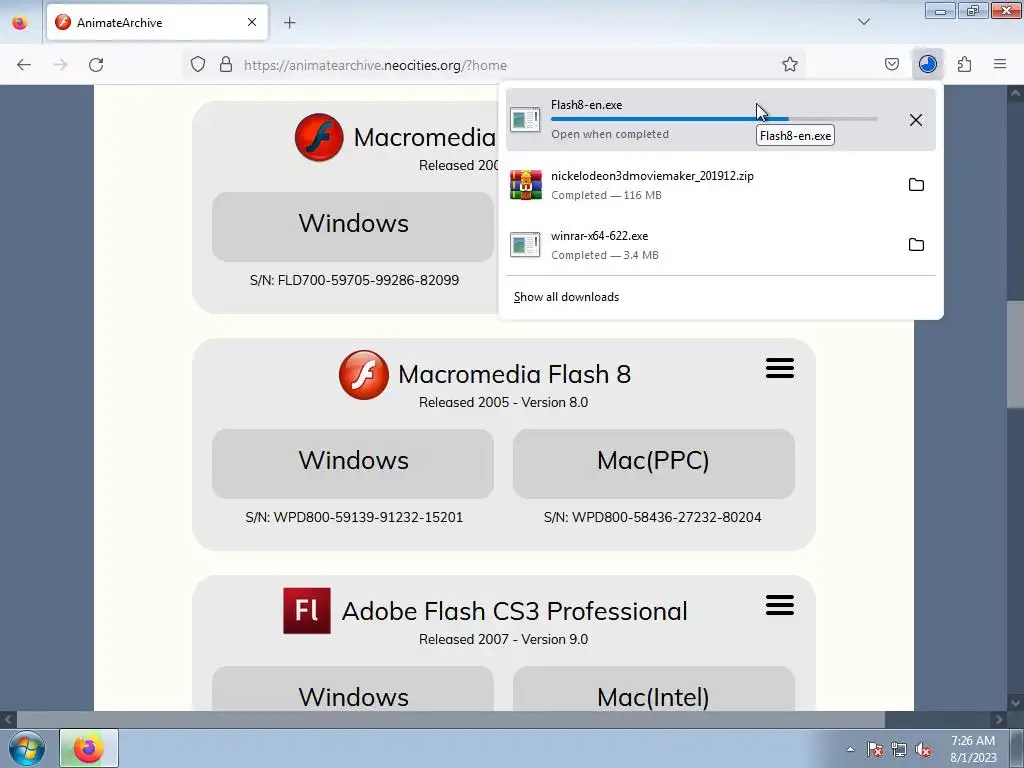Click the vertical scrollbar down arrow
1024x768 pixels.
(1015, 703)
